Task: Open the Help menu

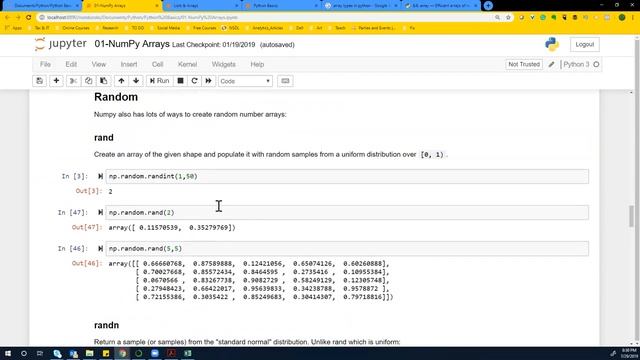Action: coord(257,64)
